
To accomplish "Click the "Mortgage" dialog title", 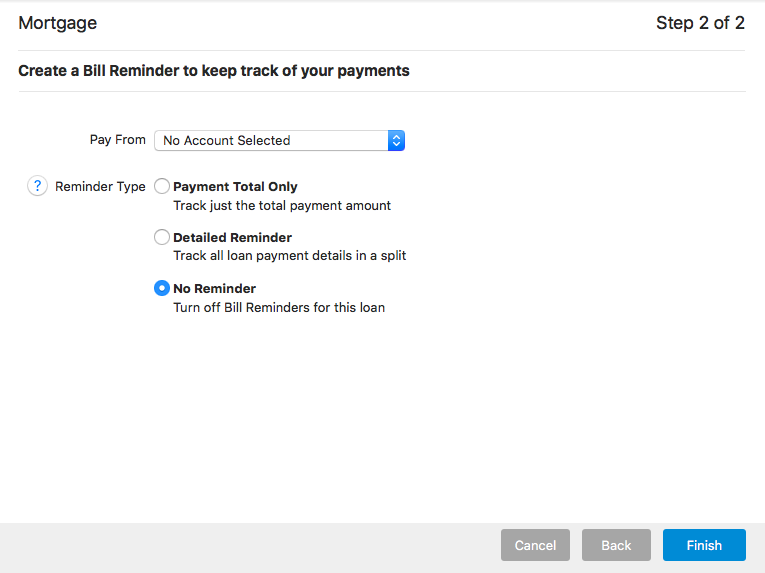I will click(58, 23).
